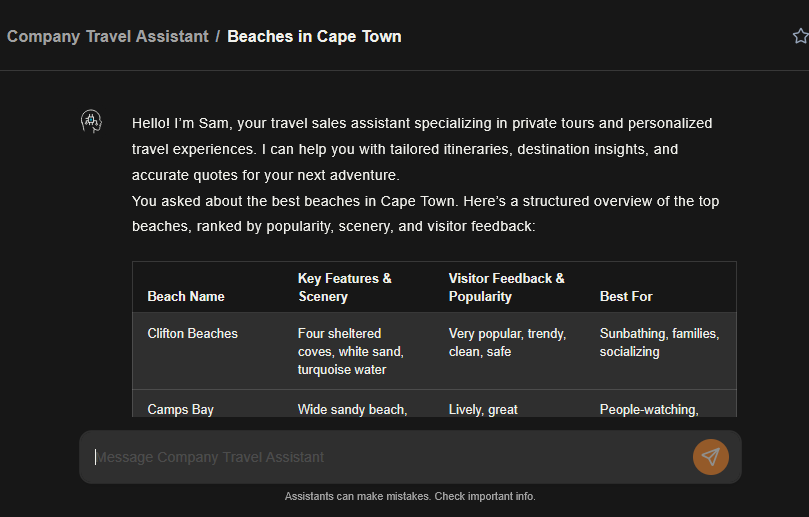Click the 'Very popular, trendy' feedback cell
The image size is (809, 517).
[507, 342]
